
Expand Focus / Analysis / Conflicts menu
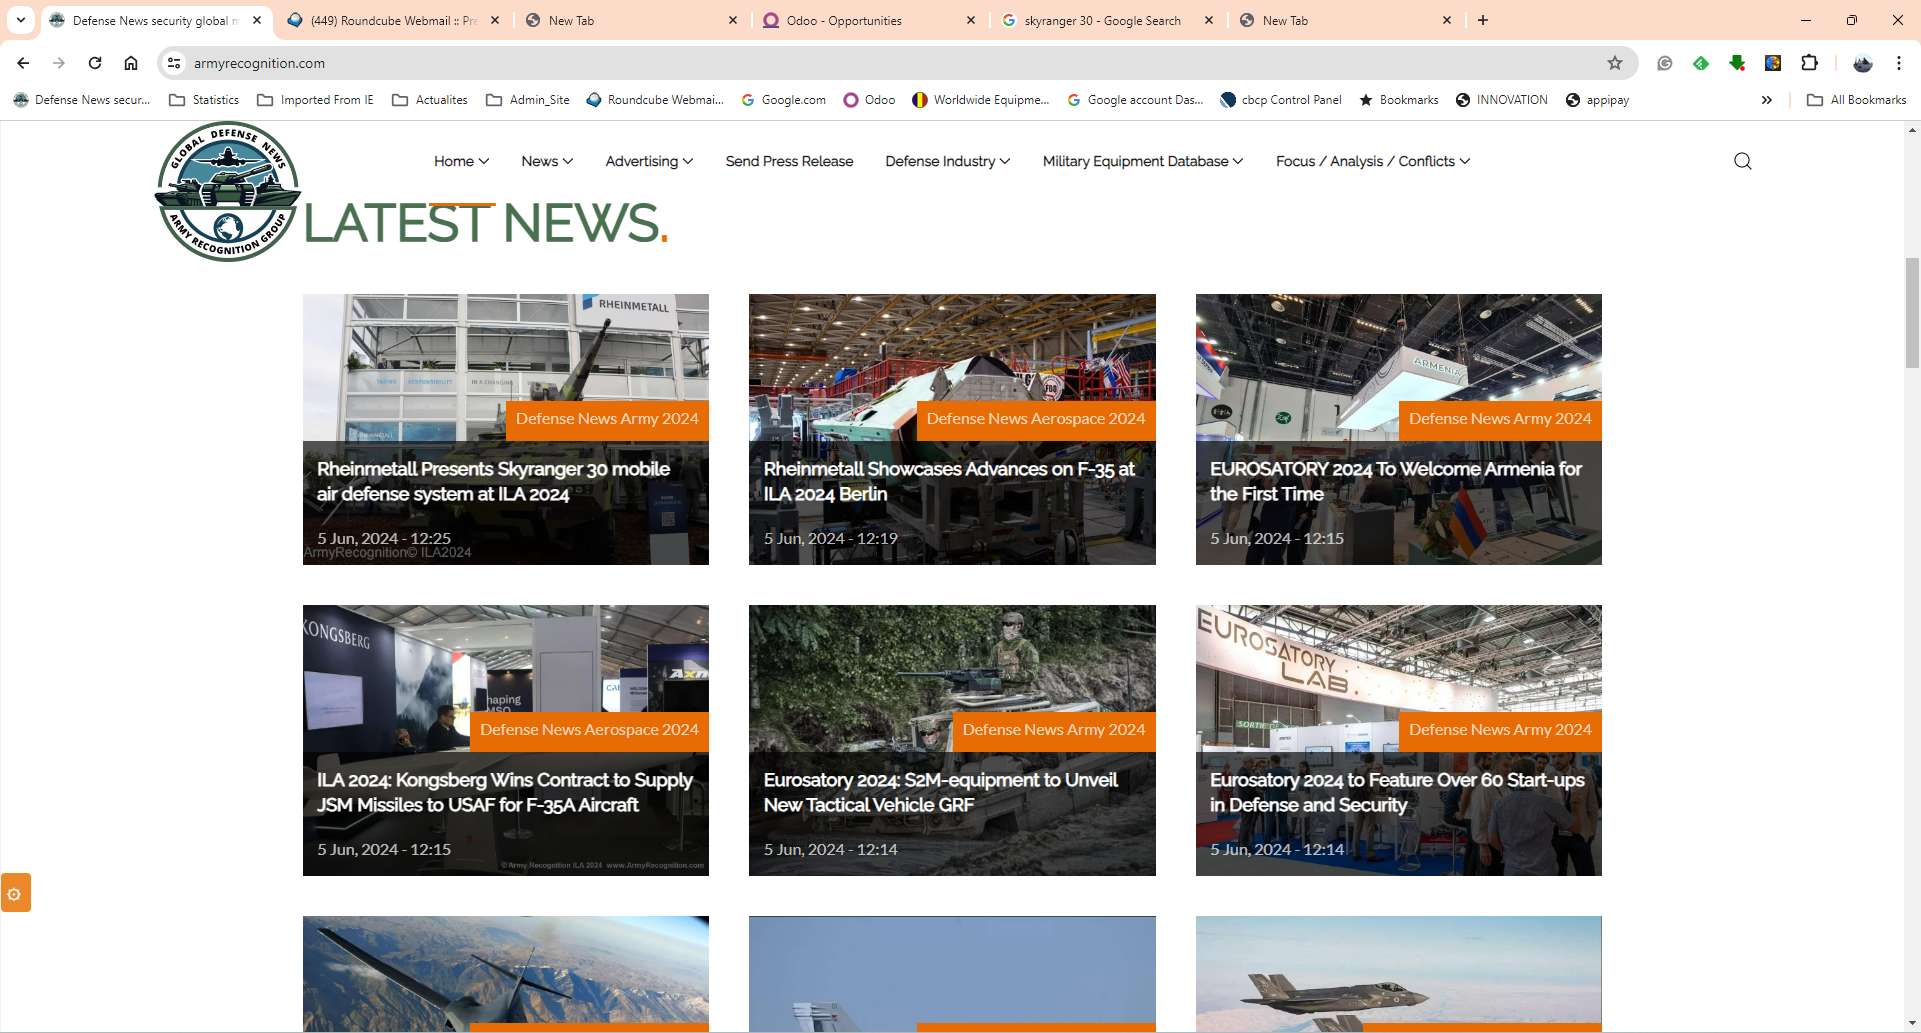(1372, 161)
